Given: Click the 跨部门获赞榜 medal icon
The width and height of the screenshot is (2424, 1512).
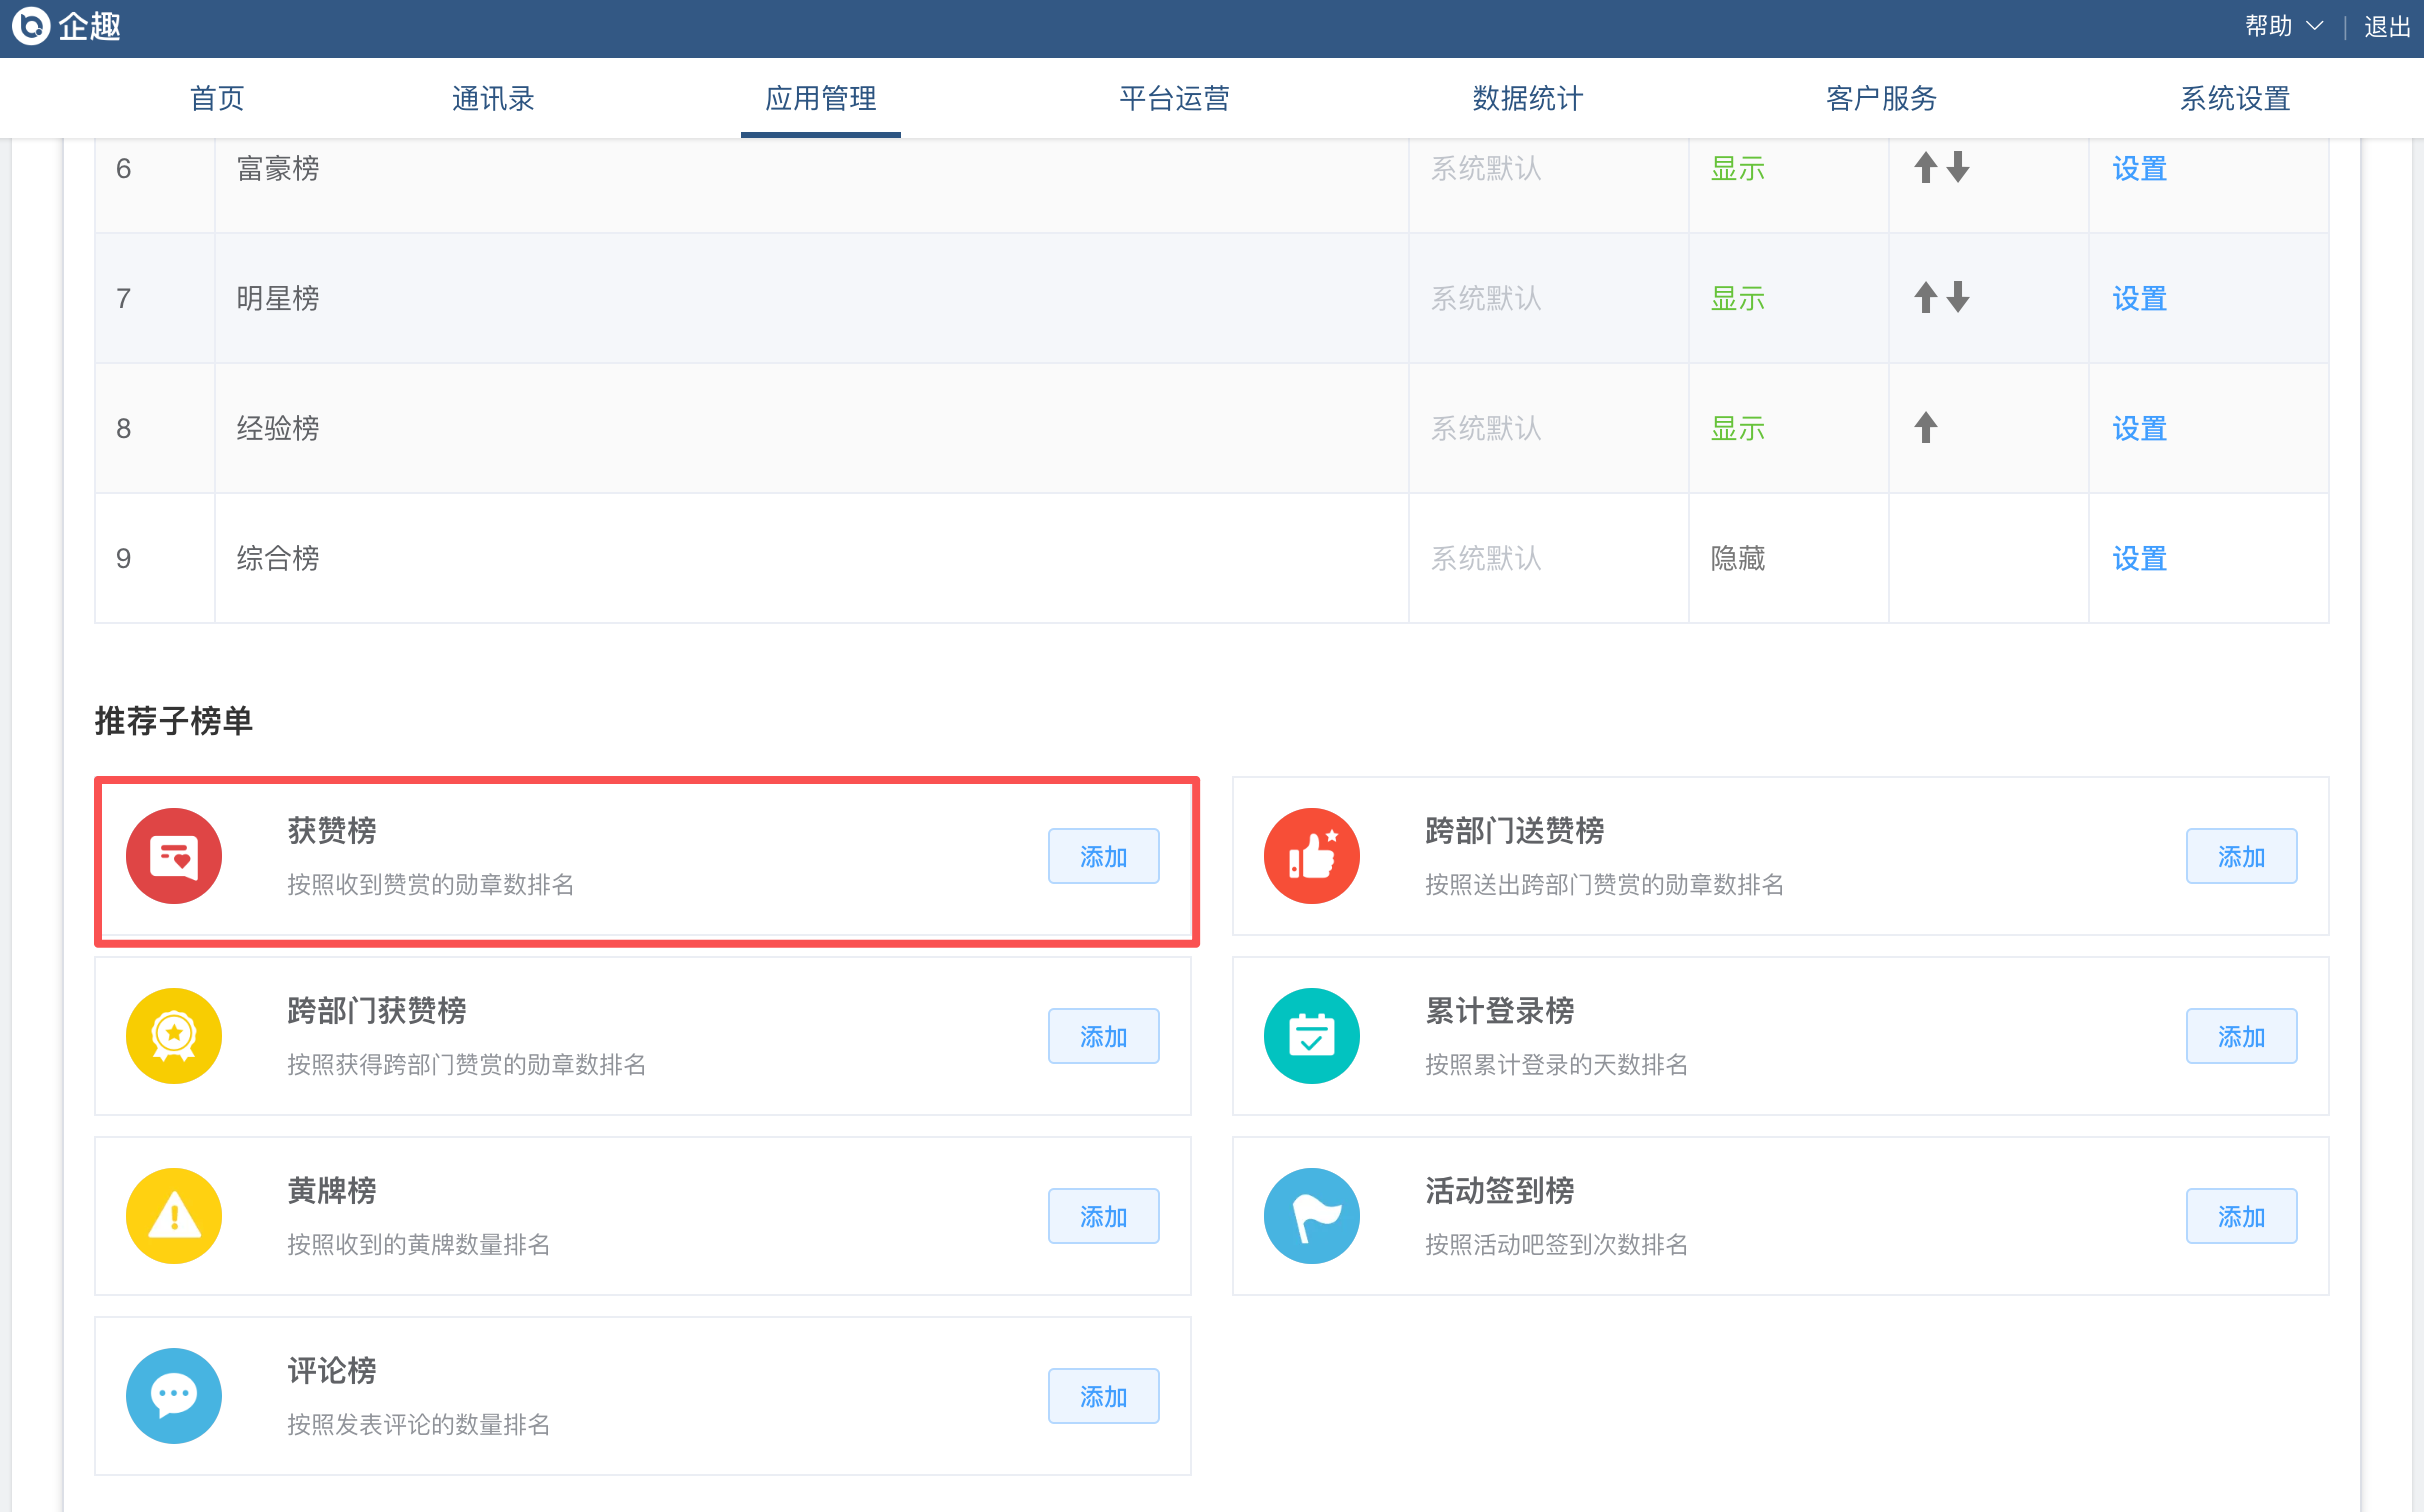Looking at the screenshot, I should tap(174, 1036).
